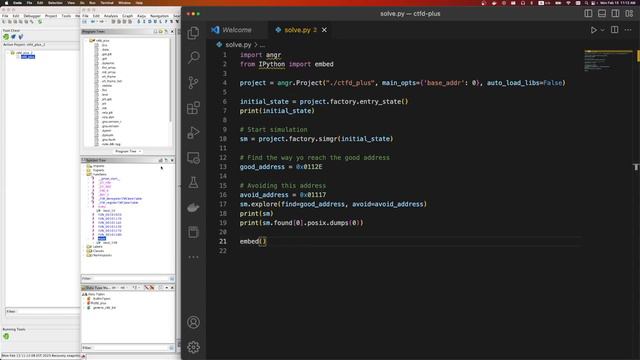
Task: Toggle the primary side bar in VS Code
Action: 588,13
